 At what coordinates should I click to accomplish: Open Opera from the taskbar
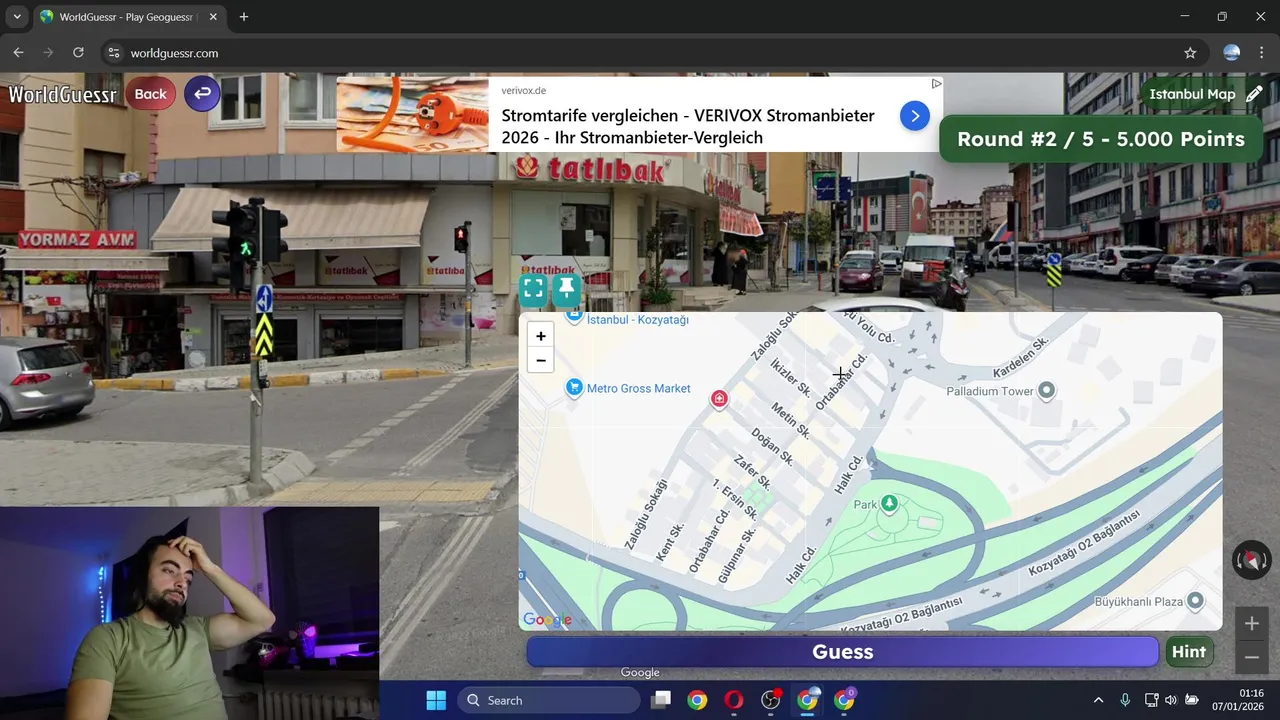pos(734,700)
